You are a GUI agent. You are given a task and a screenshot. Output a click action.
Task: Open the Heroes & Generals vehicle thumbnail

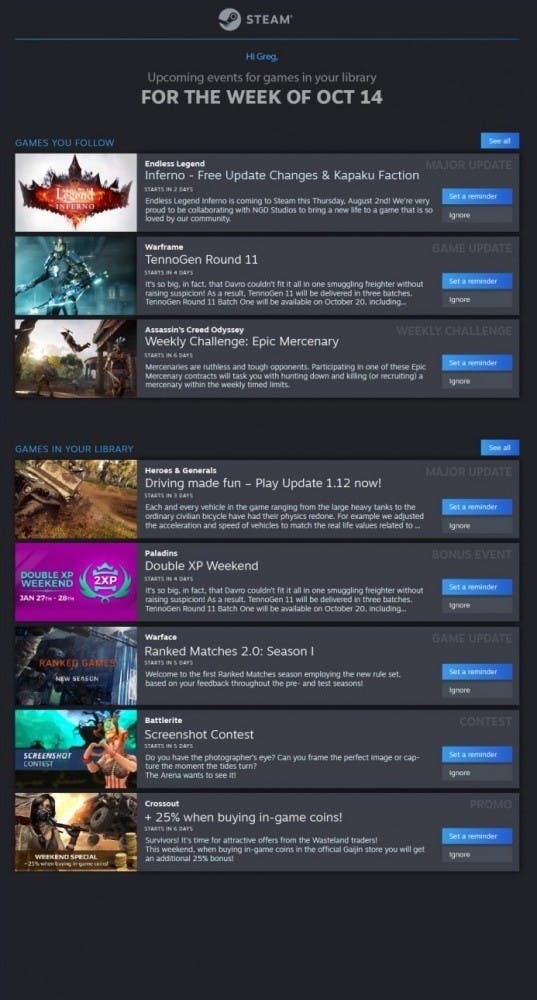[x=76, y=499]
